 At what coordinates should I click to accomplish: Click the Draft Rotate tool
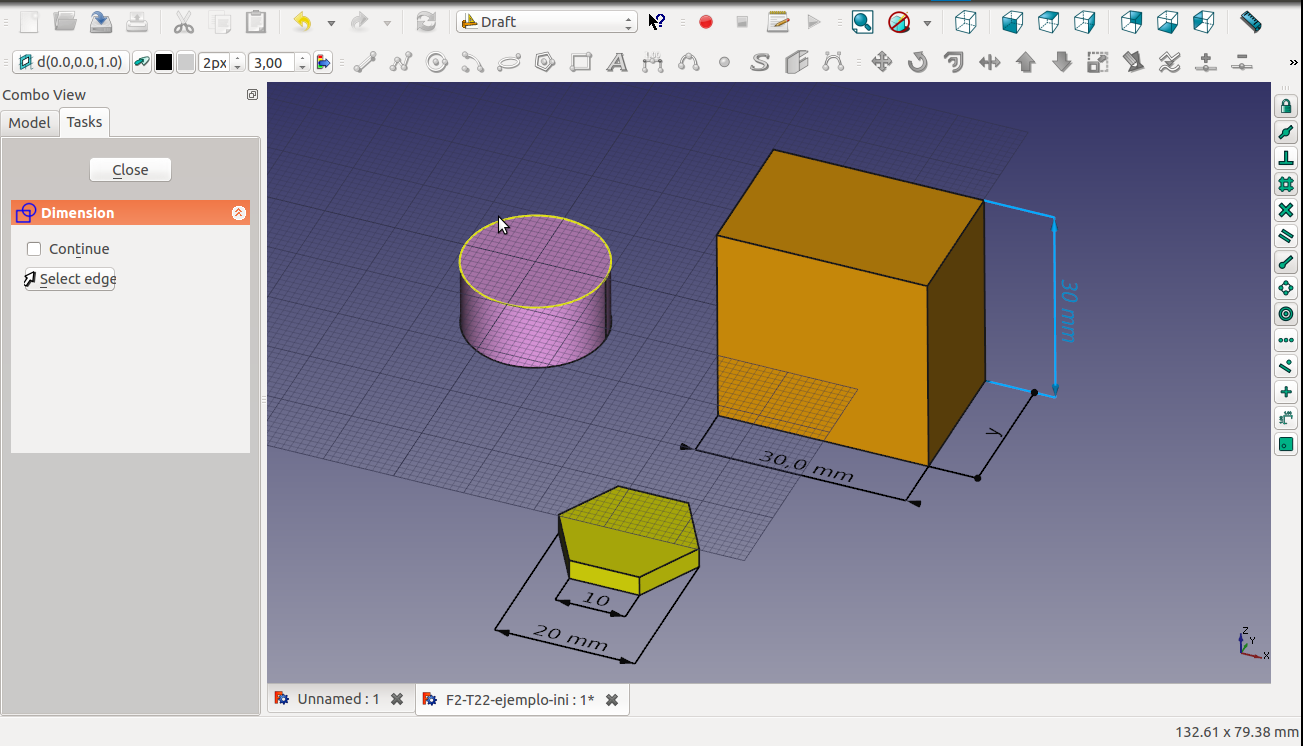point(917,63)
